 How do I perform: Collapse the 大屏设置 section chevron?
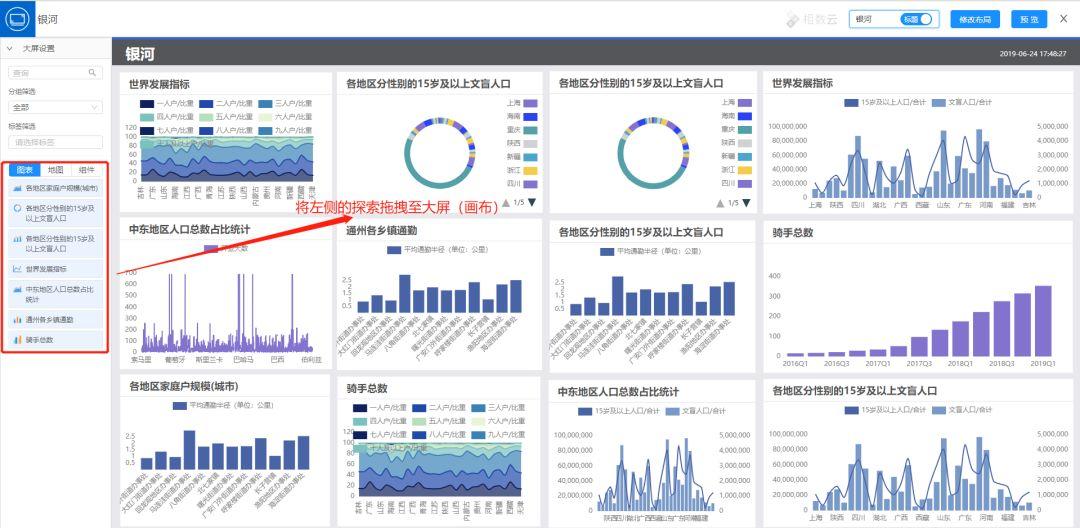click(x=10, y=49)
